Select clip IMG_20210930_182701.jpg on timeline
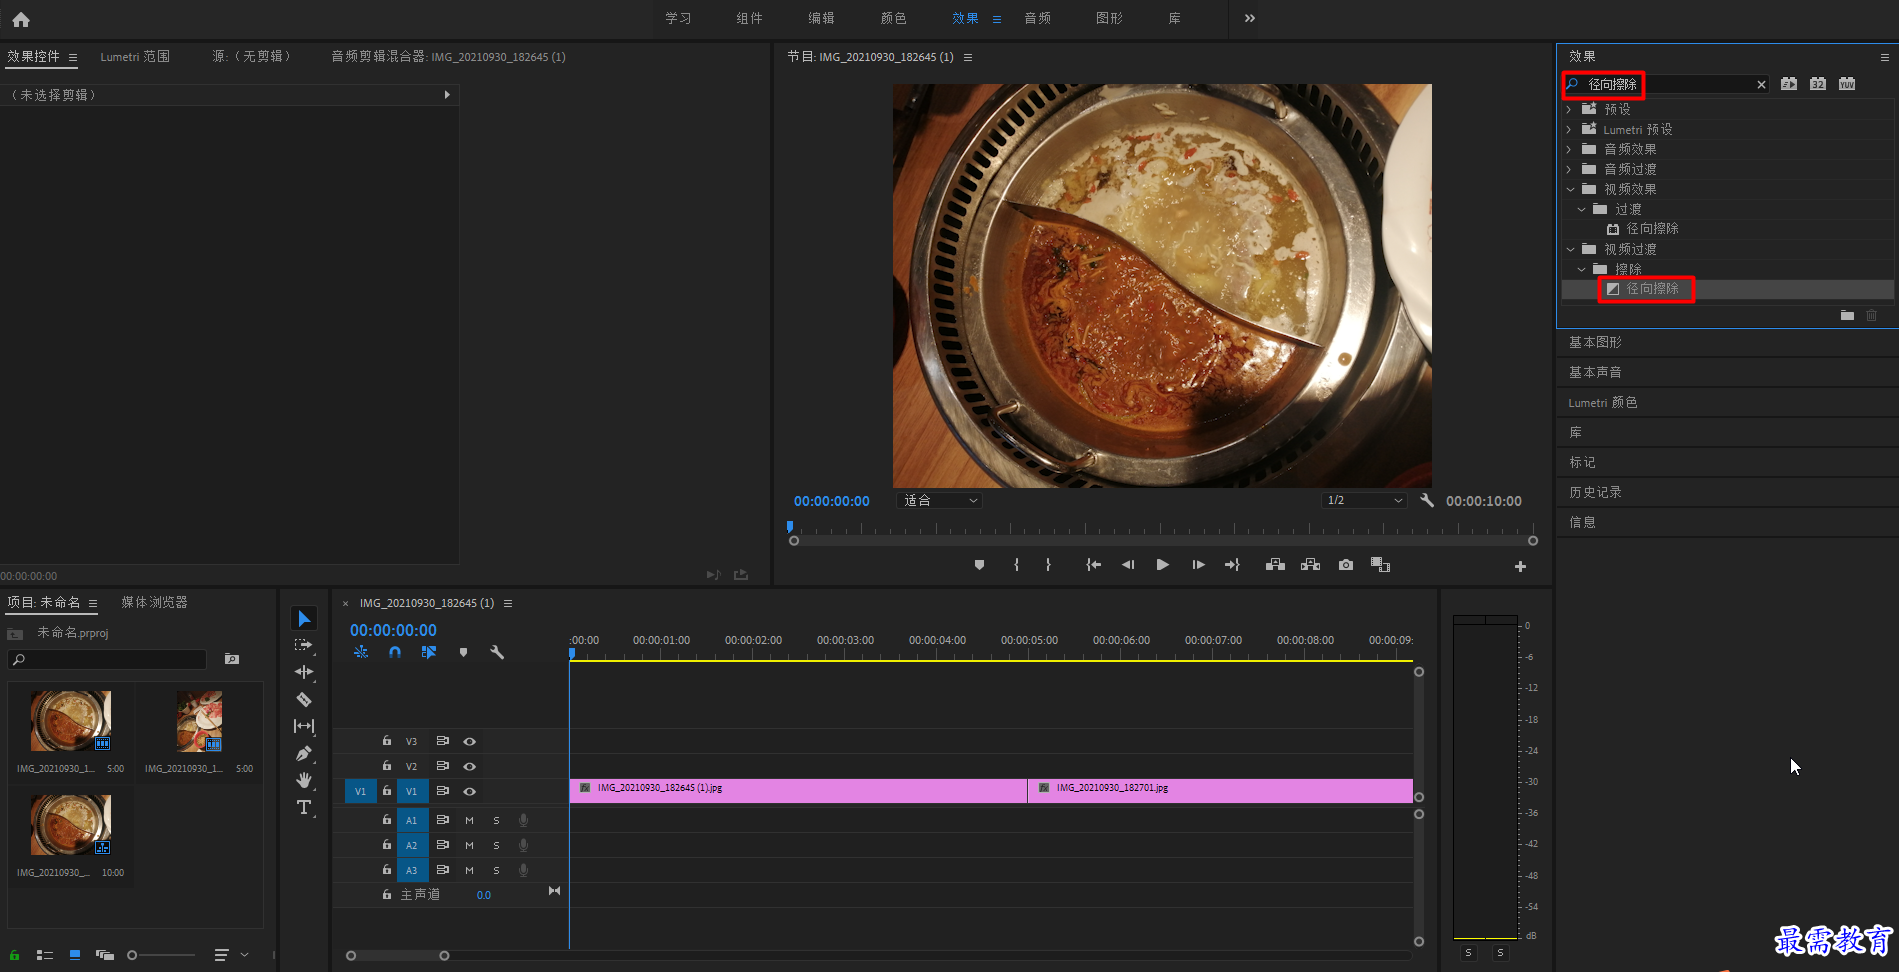1899x972 pixels. click(x=1220, y=791)
